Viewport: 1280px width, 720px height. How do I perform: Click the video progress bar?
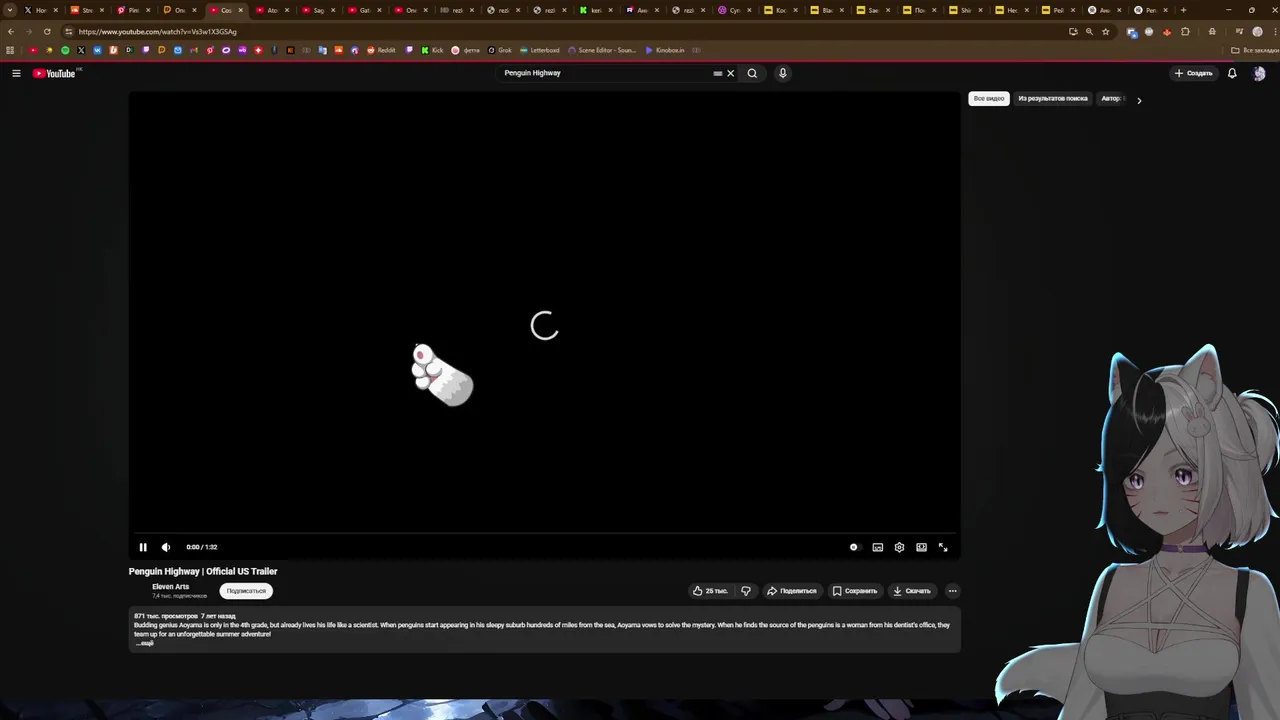pos(544,534)
